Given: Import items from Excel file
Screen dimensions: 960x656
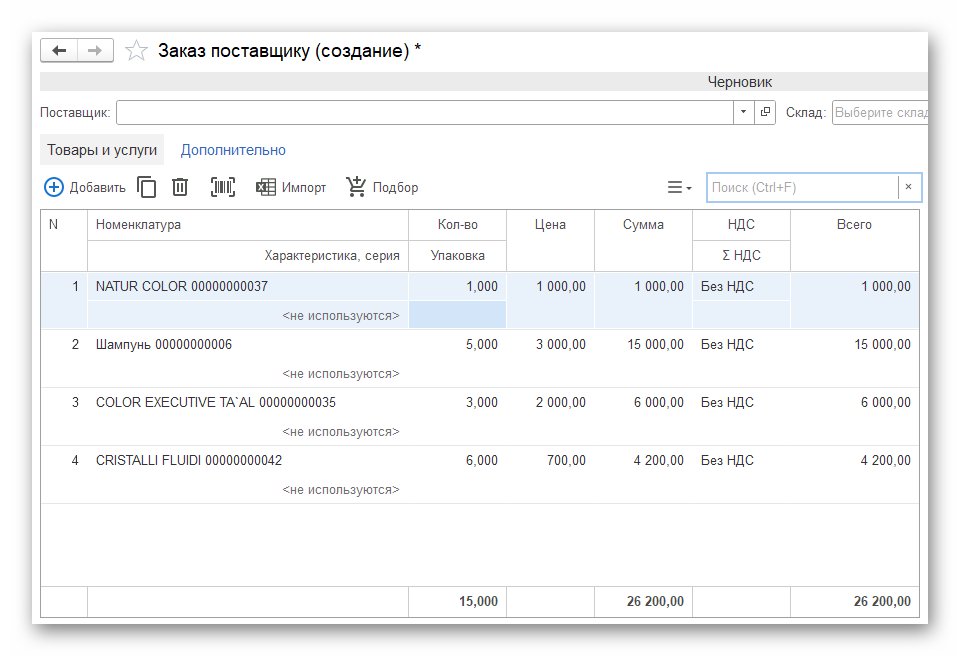Looking at the screenshot, I should point(292,187).
